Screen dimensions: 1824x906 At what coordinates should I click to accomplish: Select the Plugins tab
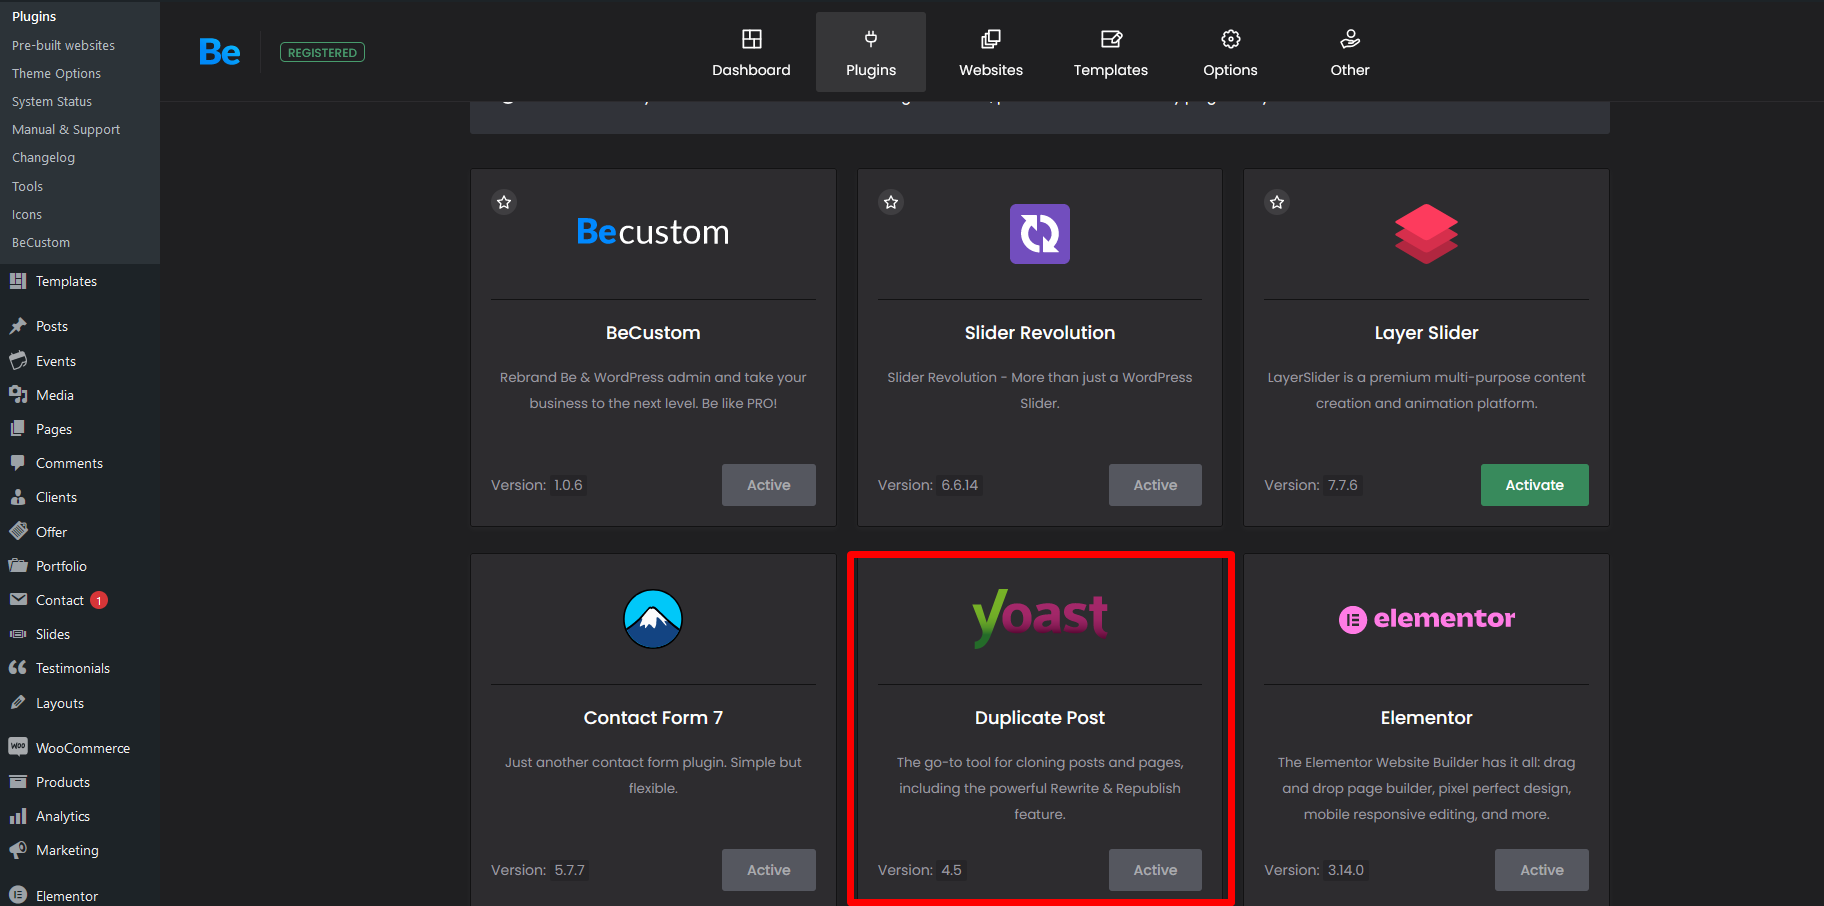tap(871, 52)
